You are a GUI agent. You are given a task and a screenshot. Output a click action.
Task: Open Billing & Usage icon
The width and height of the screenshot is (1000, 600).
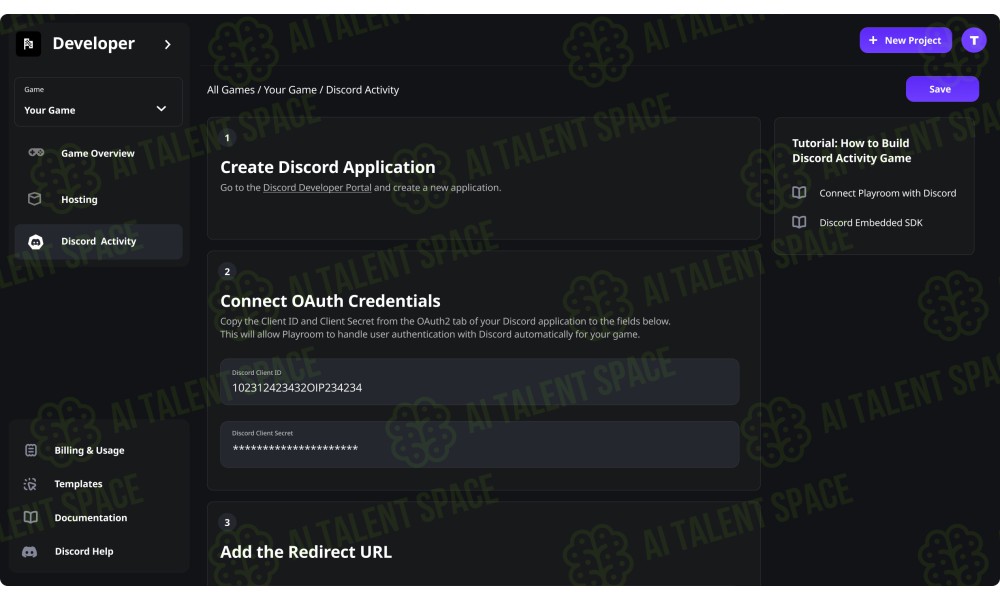(x=31, y=450)
